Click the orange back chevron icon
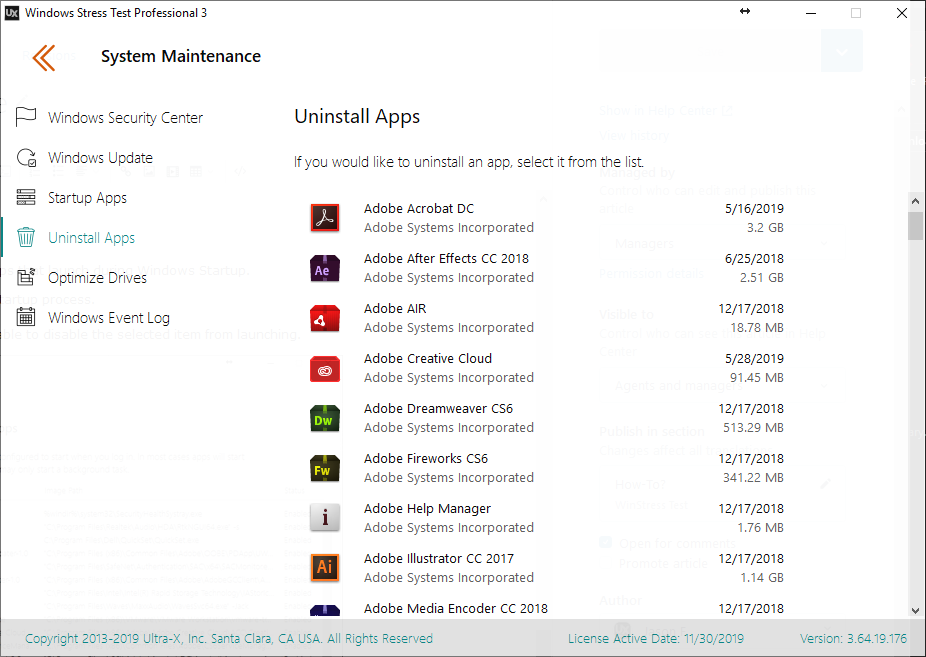Image resolution: width=926 pixels, height=657 pixels. 43,57
